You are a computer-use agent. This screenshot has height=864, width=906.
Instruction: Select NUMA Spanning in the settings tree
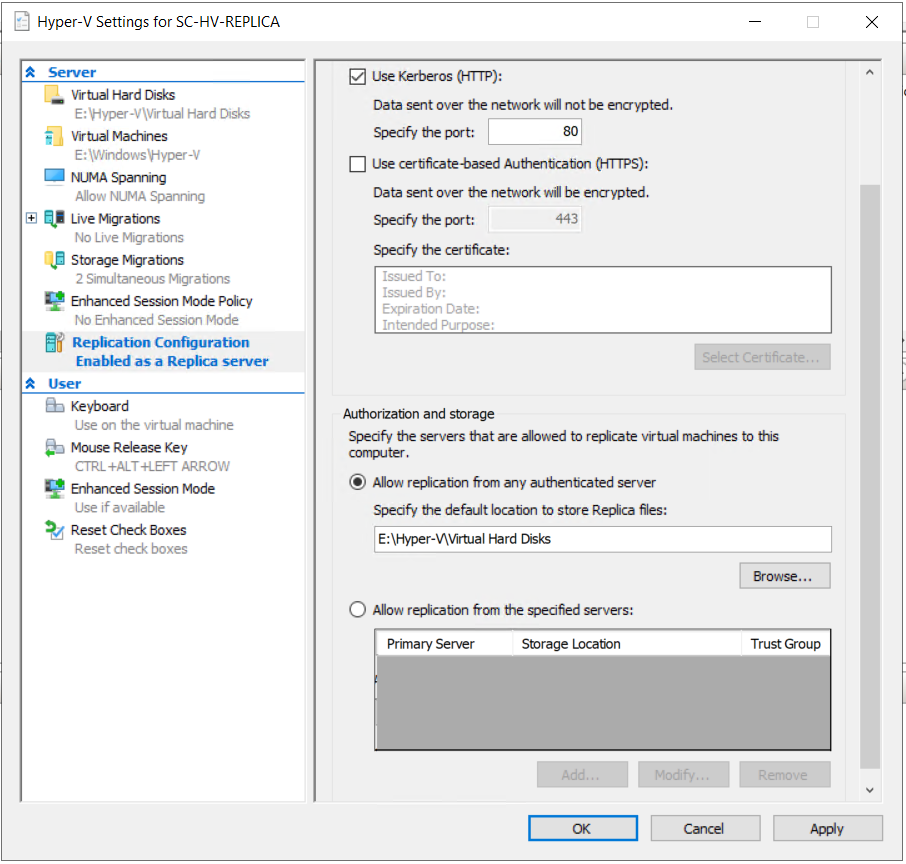click(118, 177)
